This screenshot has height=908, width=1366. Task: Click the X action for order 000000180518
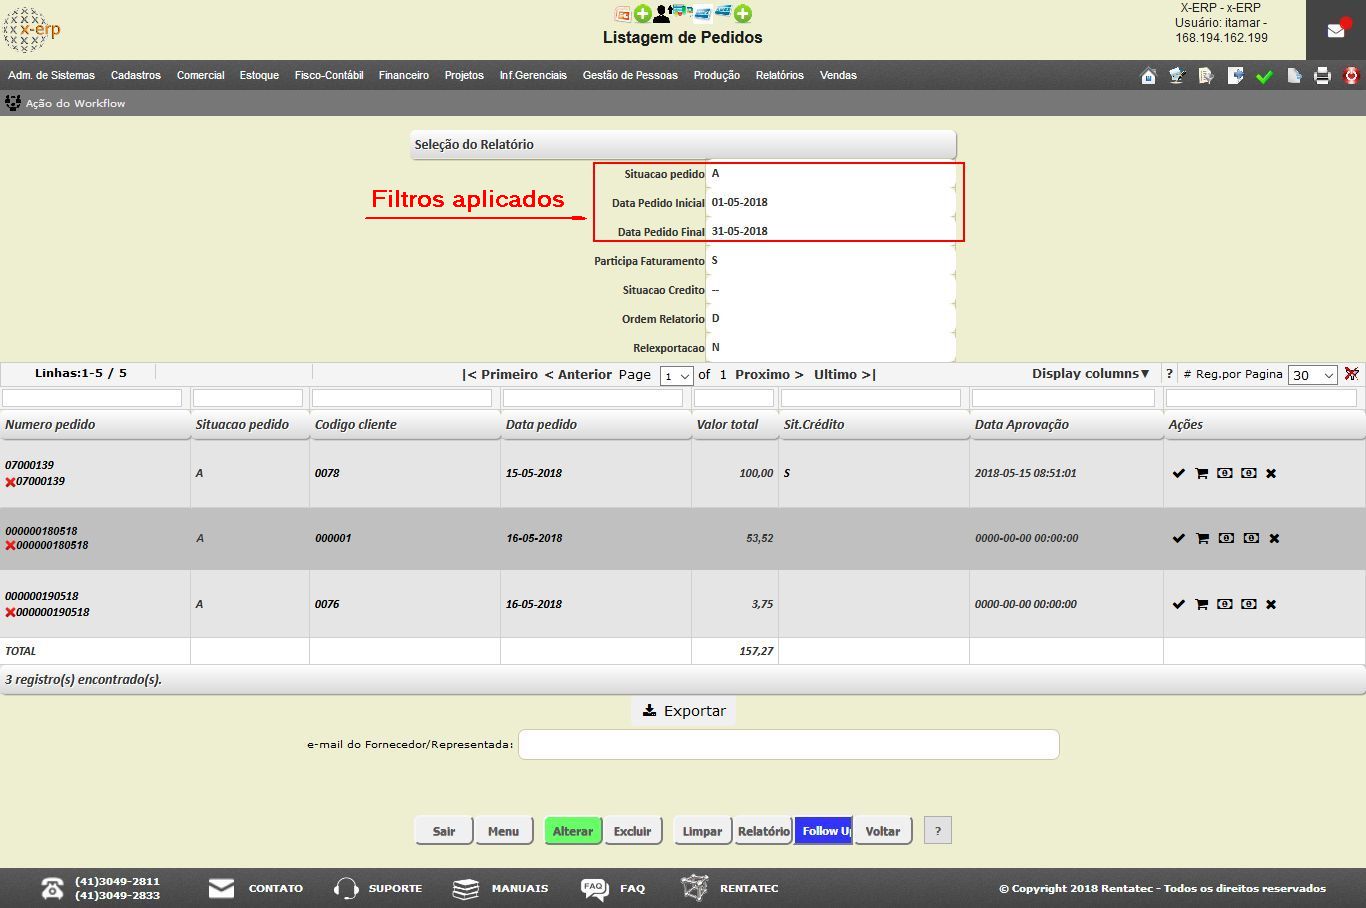pyautogui.click(x=1274, y=538)
